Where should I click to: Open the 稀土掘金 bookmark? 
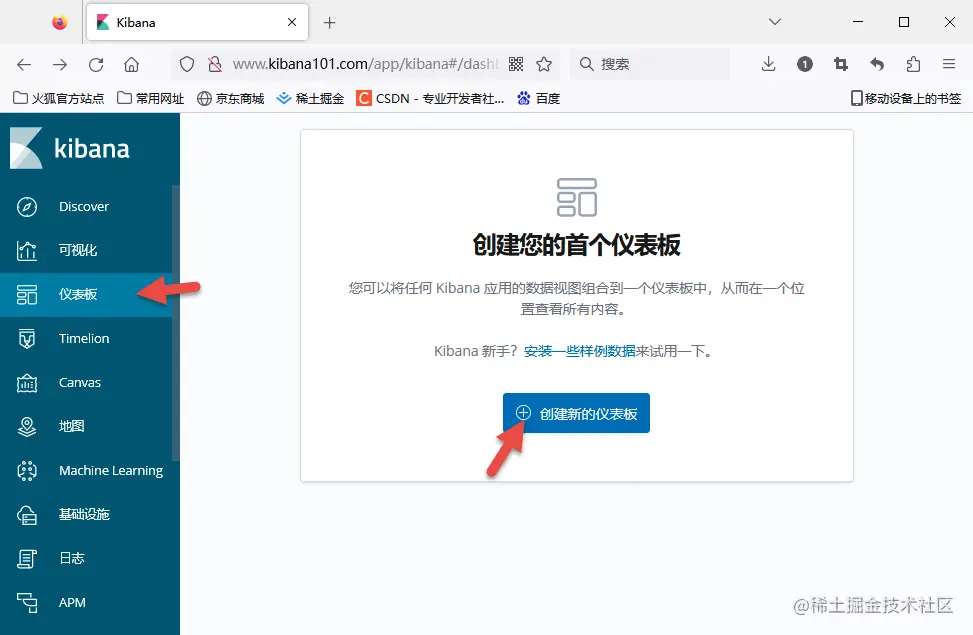point(310,98)
